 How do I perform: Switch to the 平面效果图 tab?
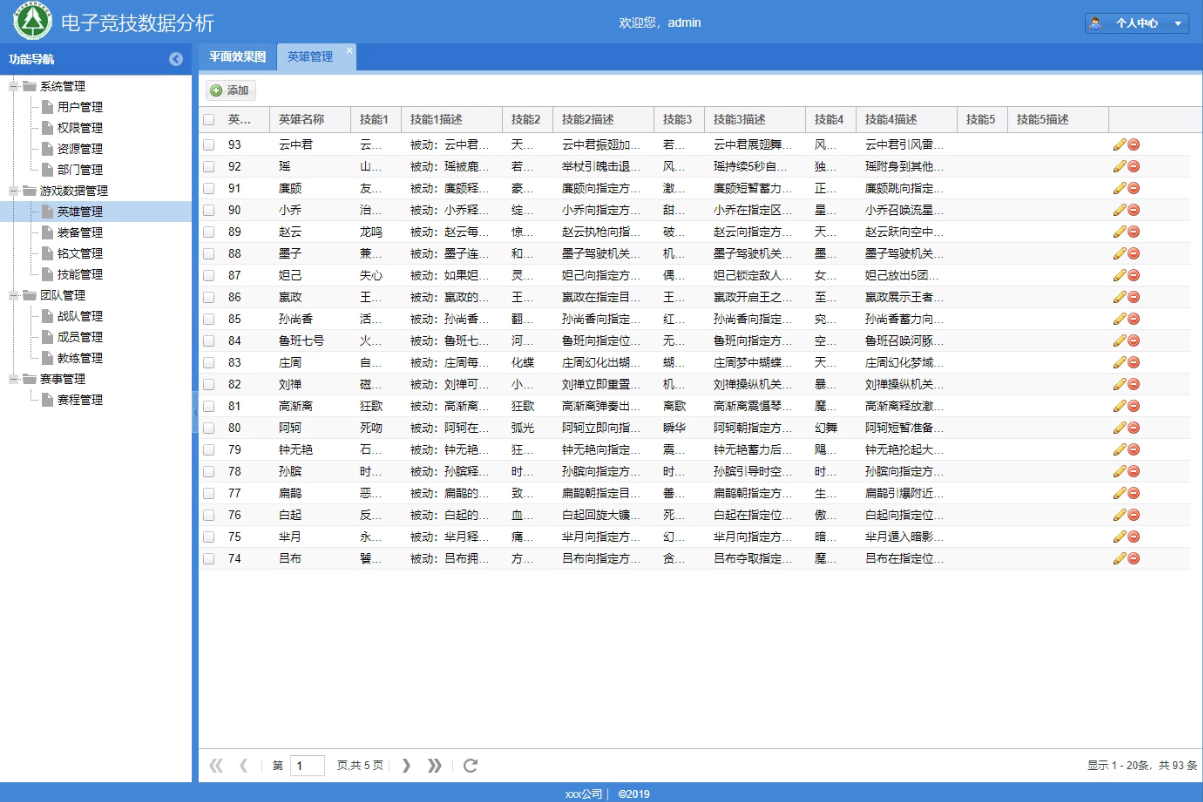(x=237, y=57)
